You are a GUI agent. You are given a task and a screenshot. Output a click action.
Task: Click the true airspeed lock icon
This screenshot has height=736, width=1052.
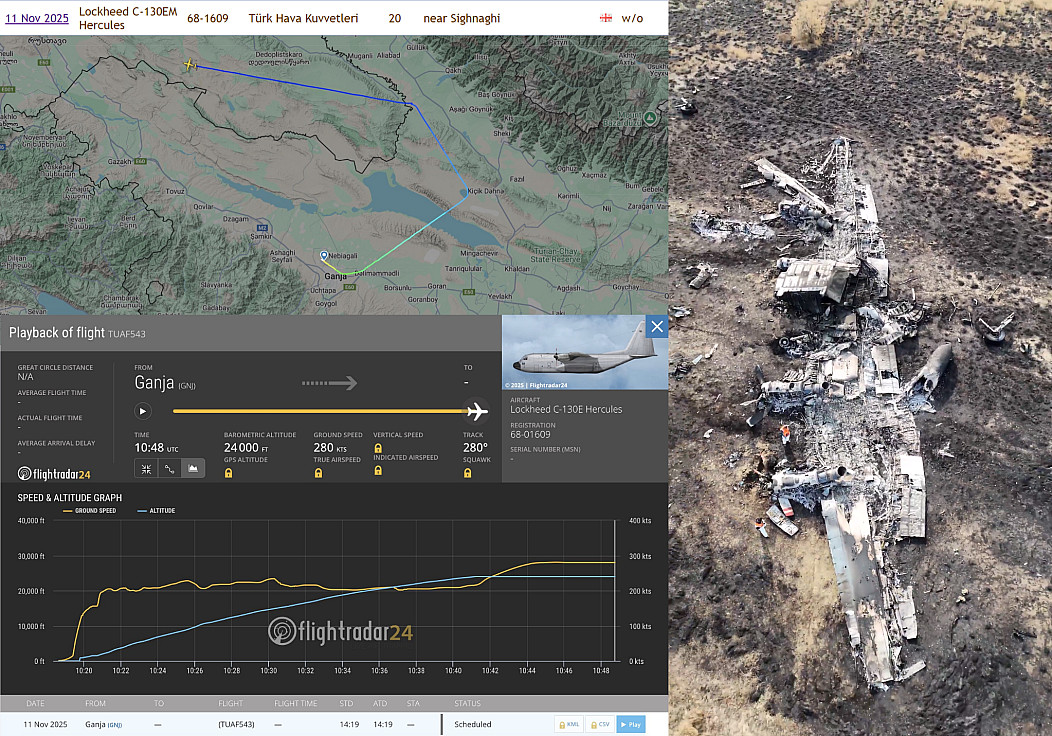318,473
